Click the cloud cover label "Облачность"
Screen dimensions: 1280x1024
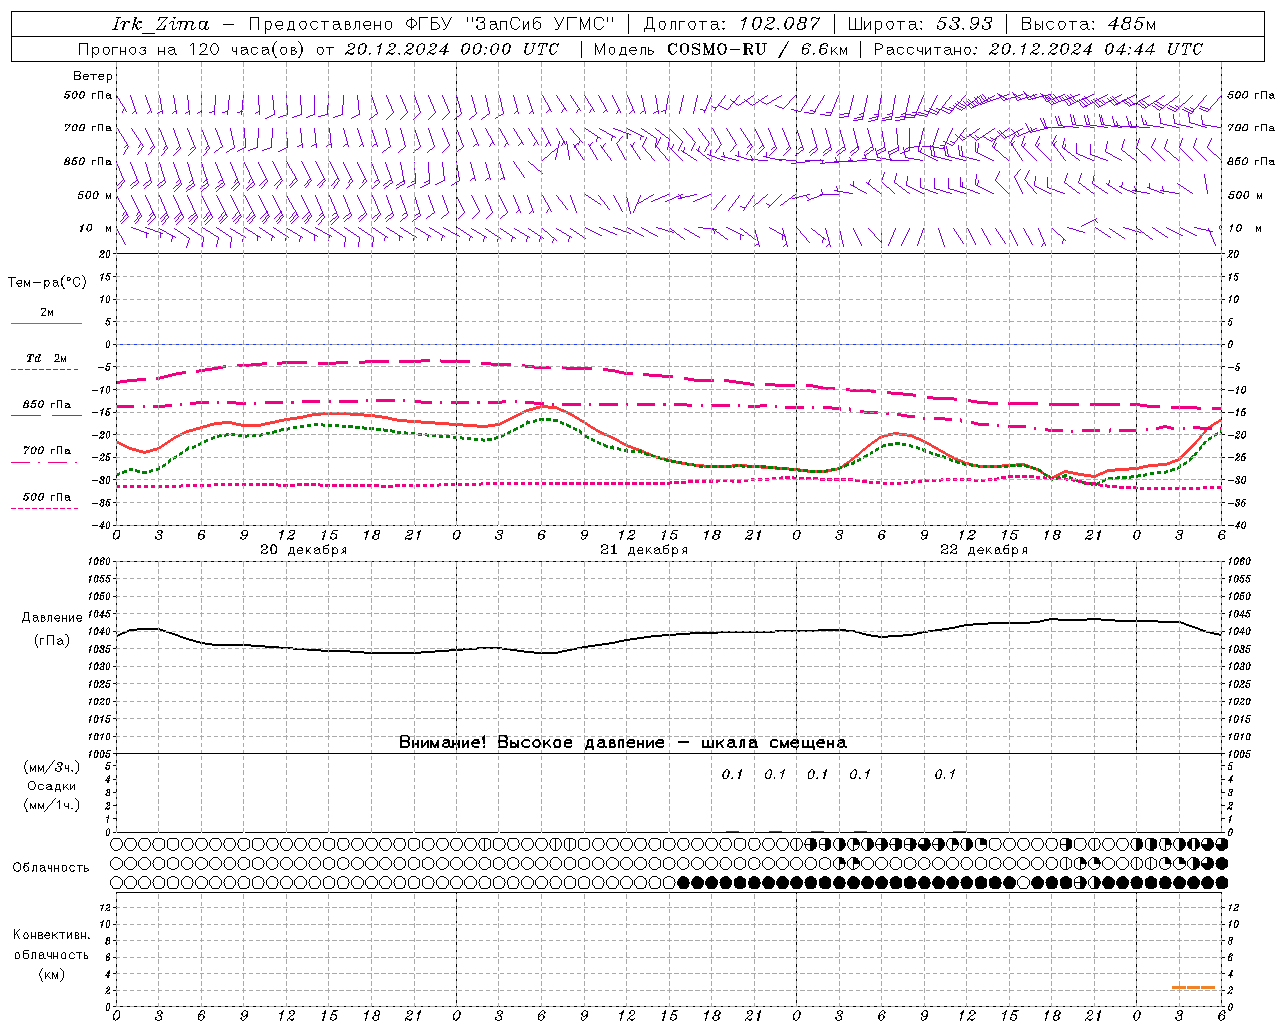point(51,867)
